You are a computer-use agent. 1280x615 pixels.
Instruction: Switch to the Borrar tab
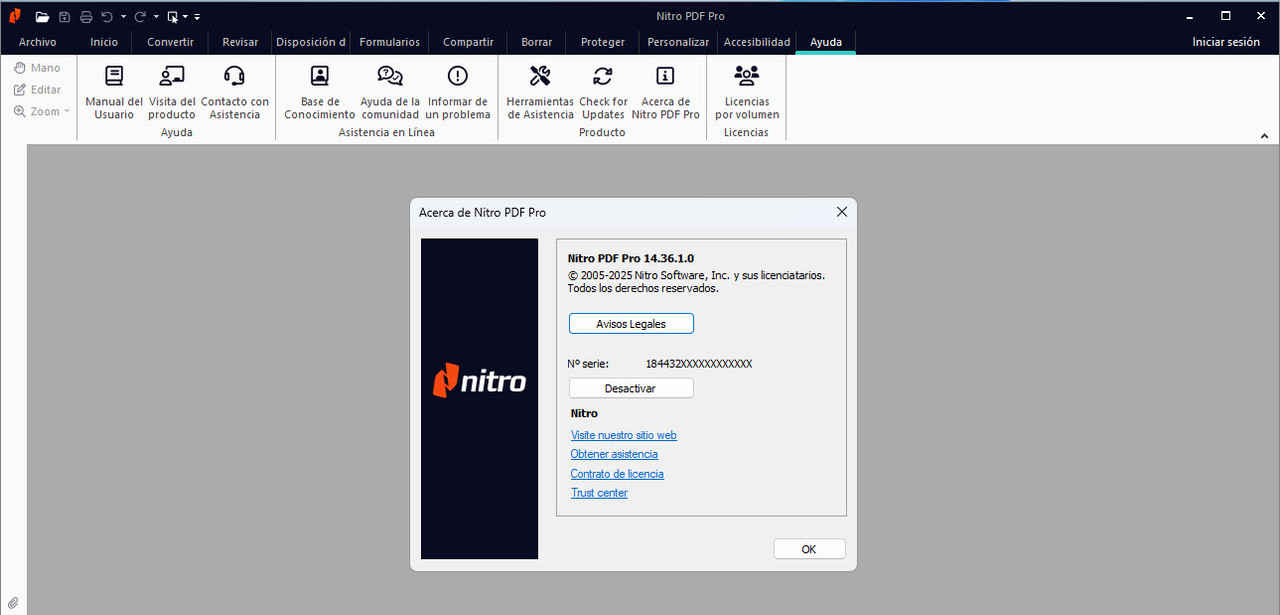point(537,42)
